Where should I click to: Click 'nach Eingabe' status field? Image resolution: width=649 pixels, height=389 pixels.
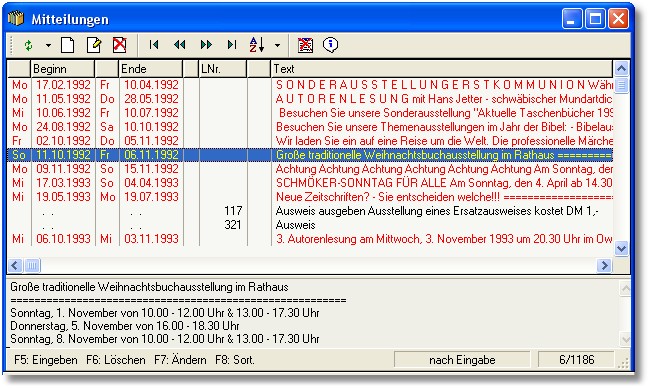pyautogui.click(x=462, y=360)
